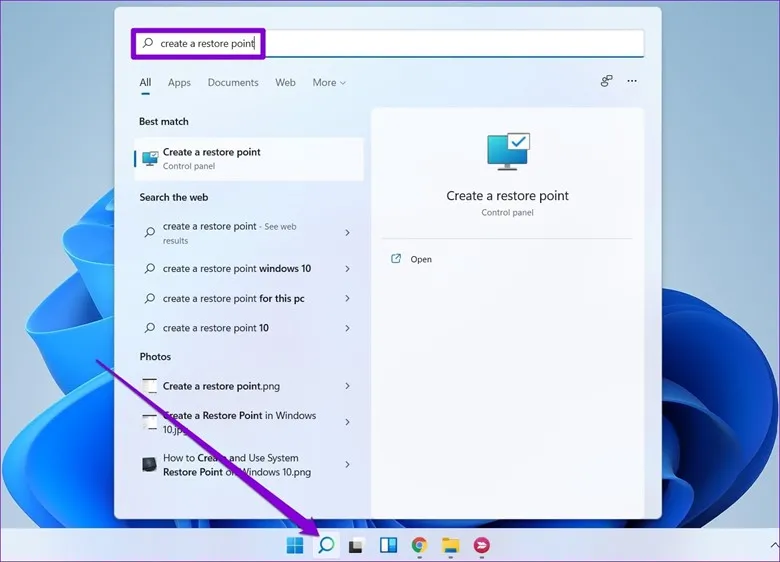
Task: Switch to the Apps filter tab
Action: click(x=179, y=83)
